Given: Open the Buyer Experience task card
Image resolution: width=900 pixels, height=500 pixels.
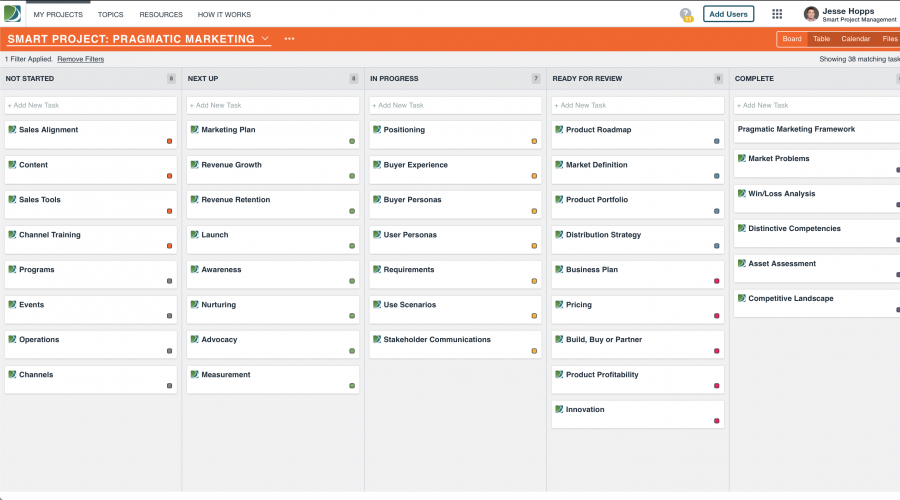Looking at the screenshot, I should 455,169.
